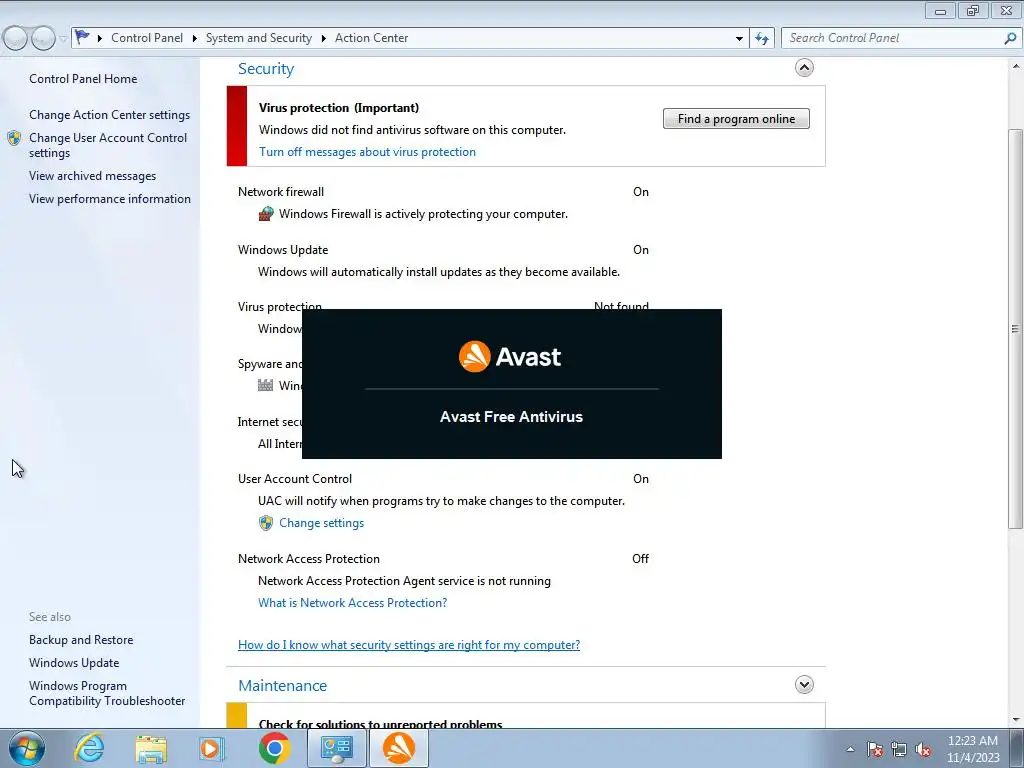The height and width of the screenshot is (768, 1024).
Task: Turn off messages about virus protection
Action: coord(367,152)
